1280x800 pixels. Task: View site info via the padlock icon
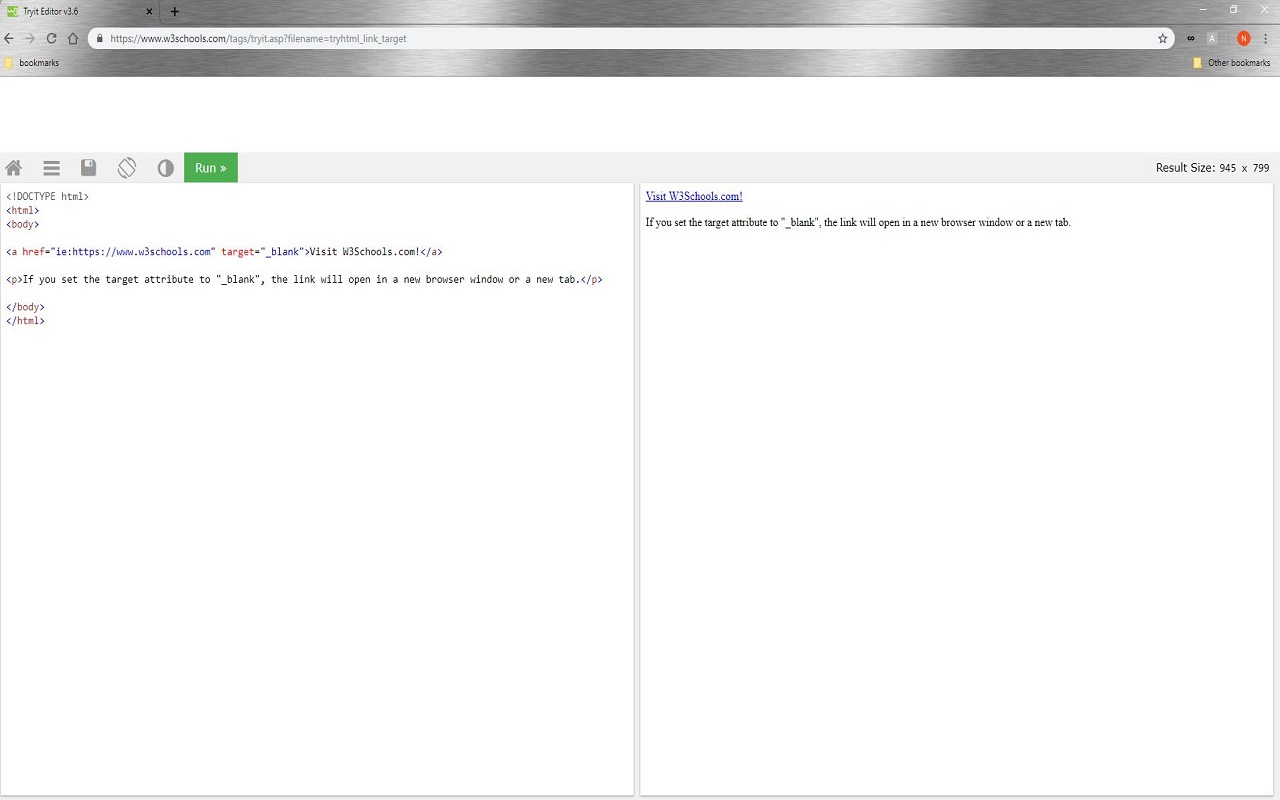tap(99, 38)
